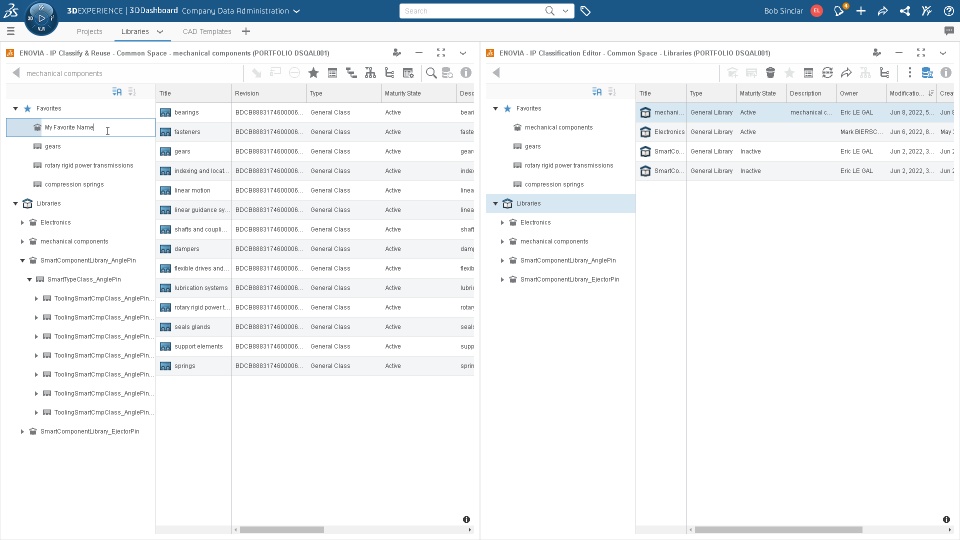Open the search options dropdown arrow
The height and width of the screenshot is (540, 960).
pos(565,11)
